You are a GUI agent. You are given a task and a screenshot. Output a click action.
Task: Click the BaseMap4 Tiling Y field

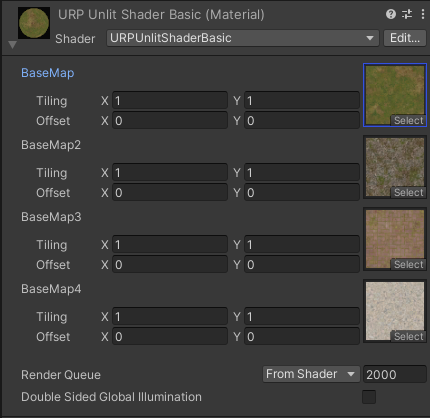tap(302, 317)
